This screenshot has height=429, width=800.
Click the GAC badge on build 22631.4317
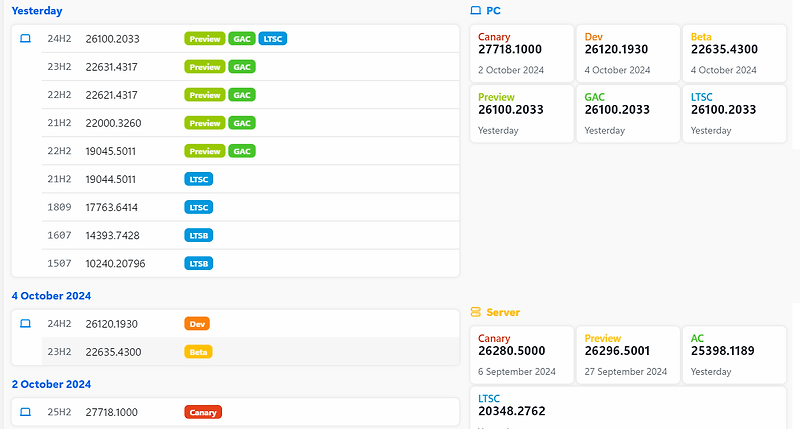242,67
